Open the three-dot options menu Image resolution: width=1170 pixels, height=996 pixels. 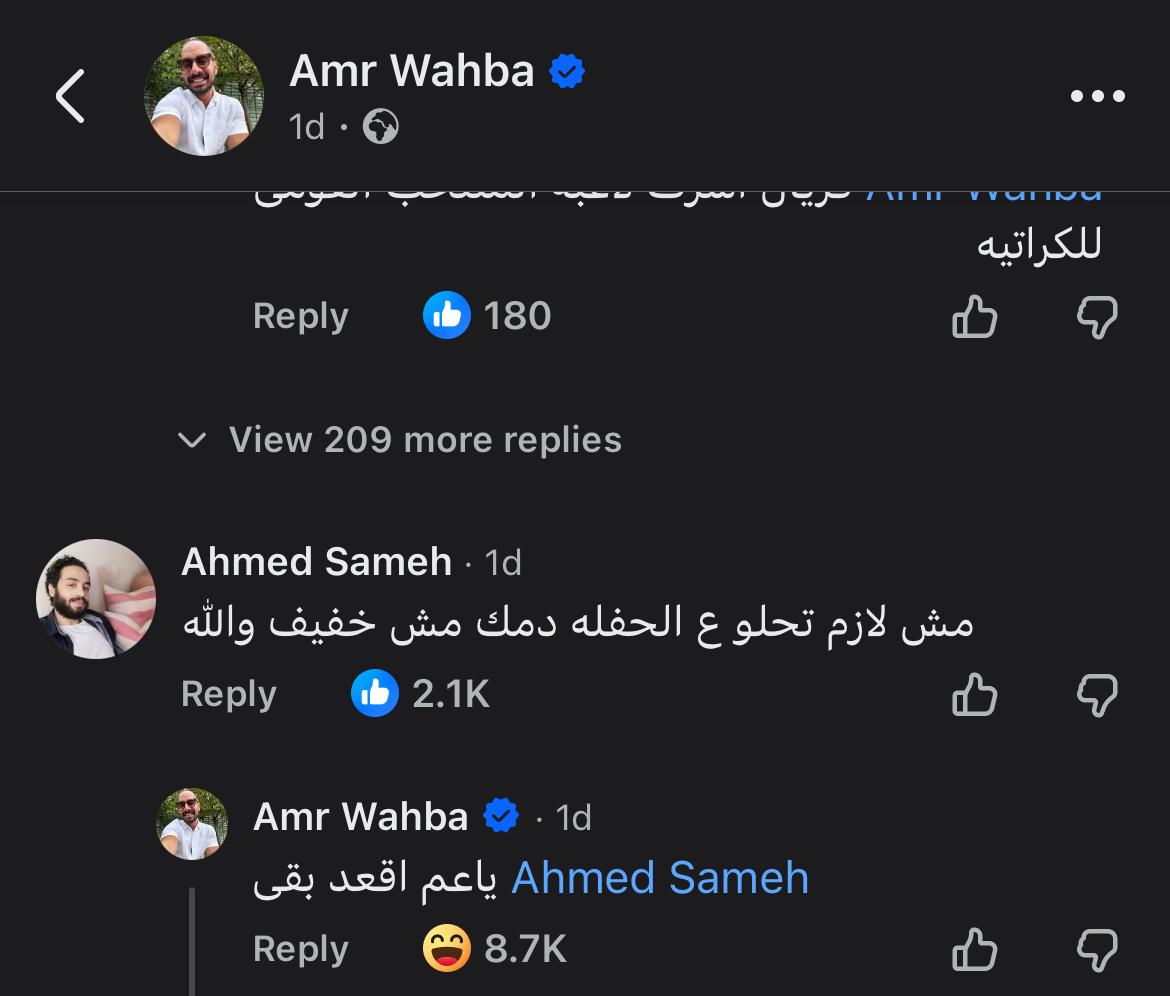point(1098,96)
